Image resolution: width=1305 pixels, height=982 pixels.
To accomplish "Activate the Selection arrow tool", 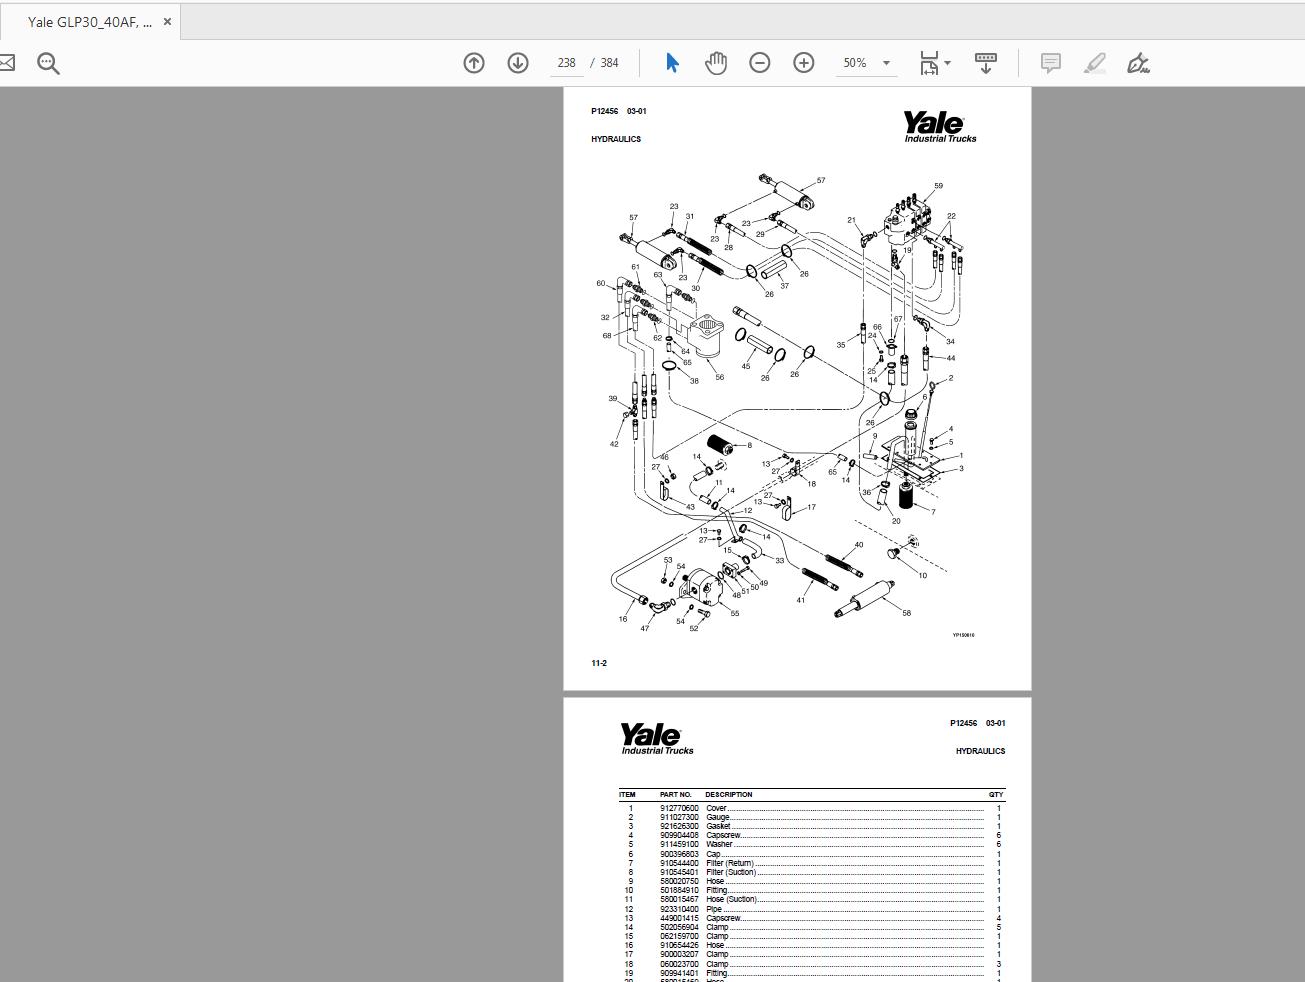I will coord(672,62).
